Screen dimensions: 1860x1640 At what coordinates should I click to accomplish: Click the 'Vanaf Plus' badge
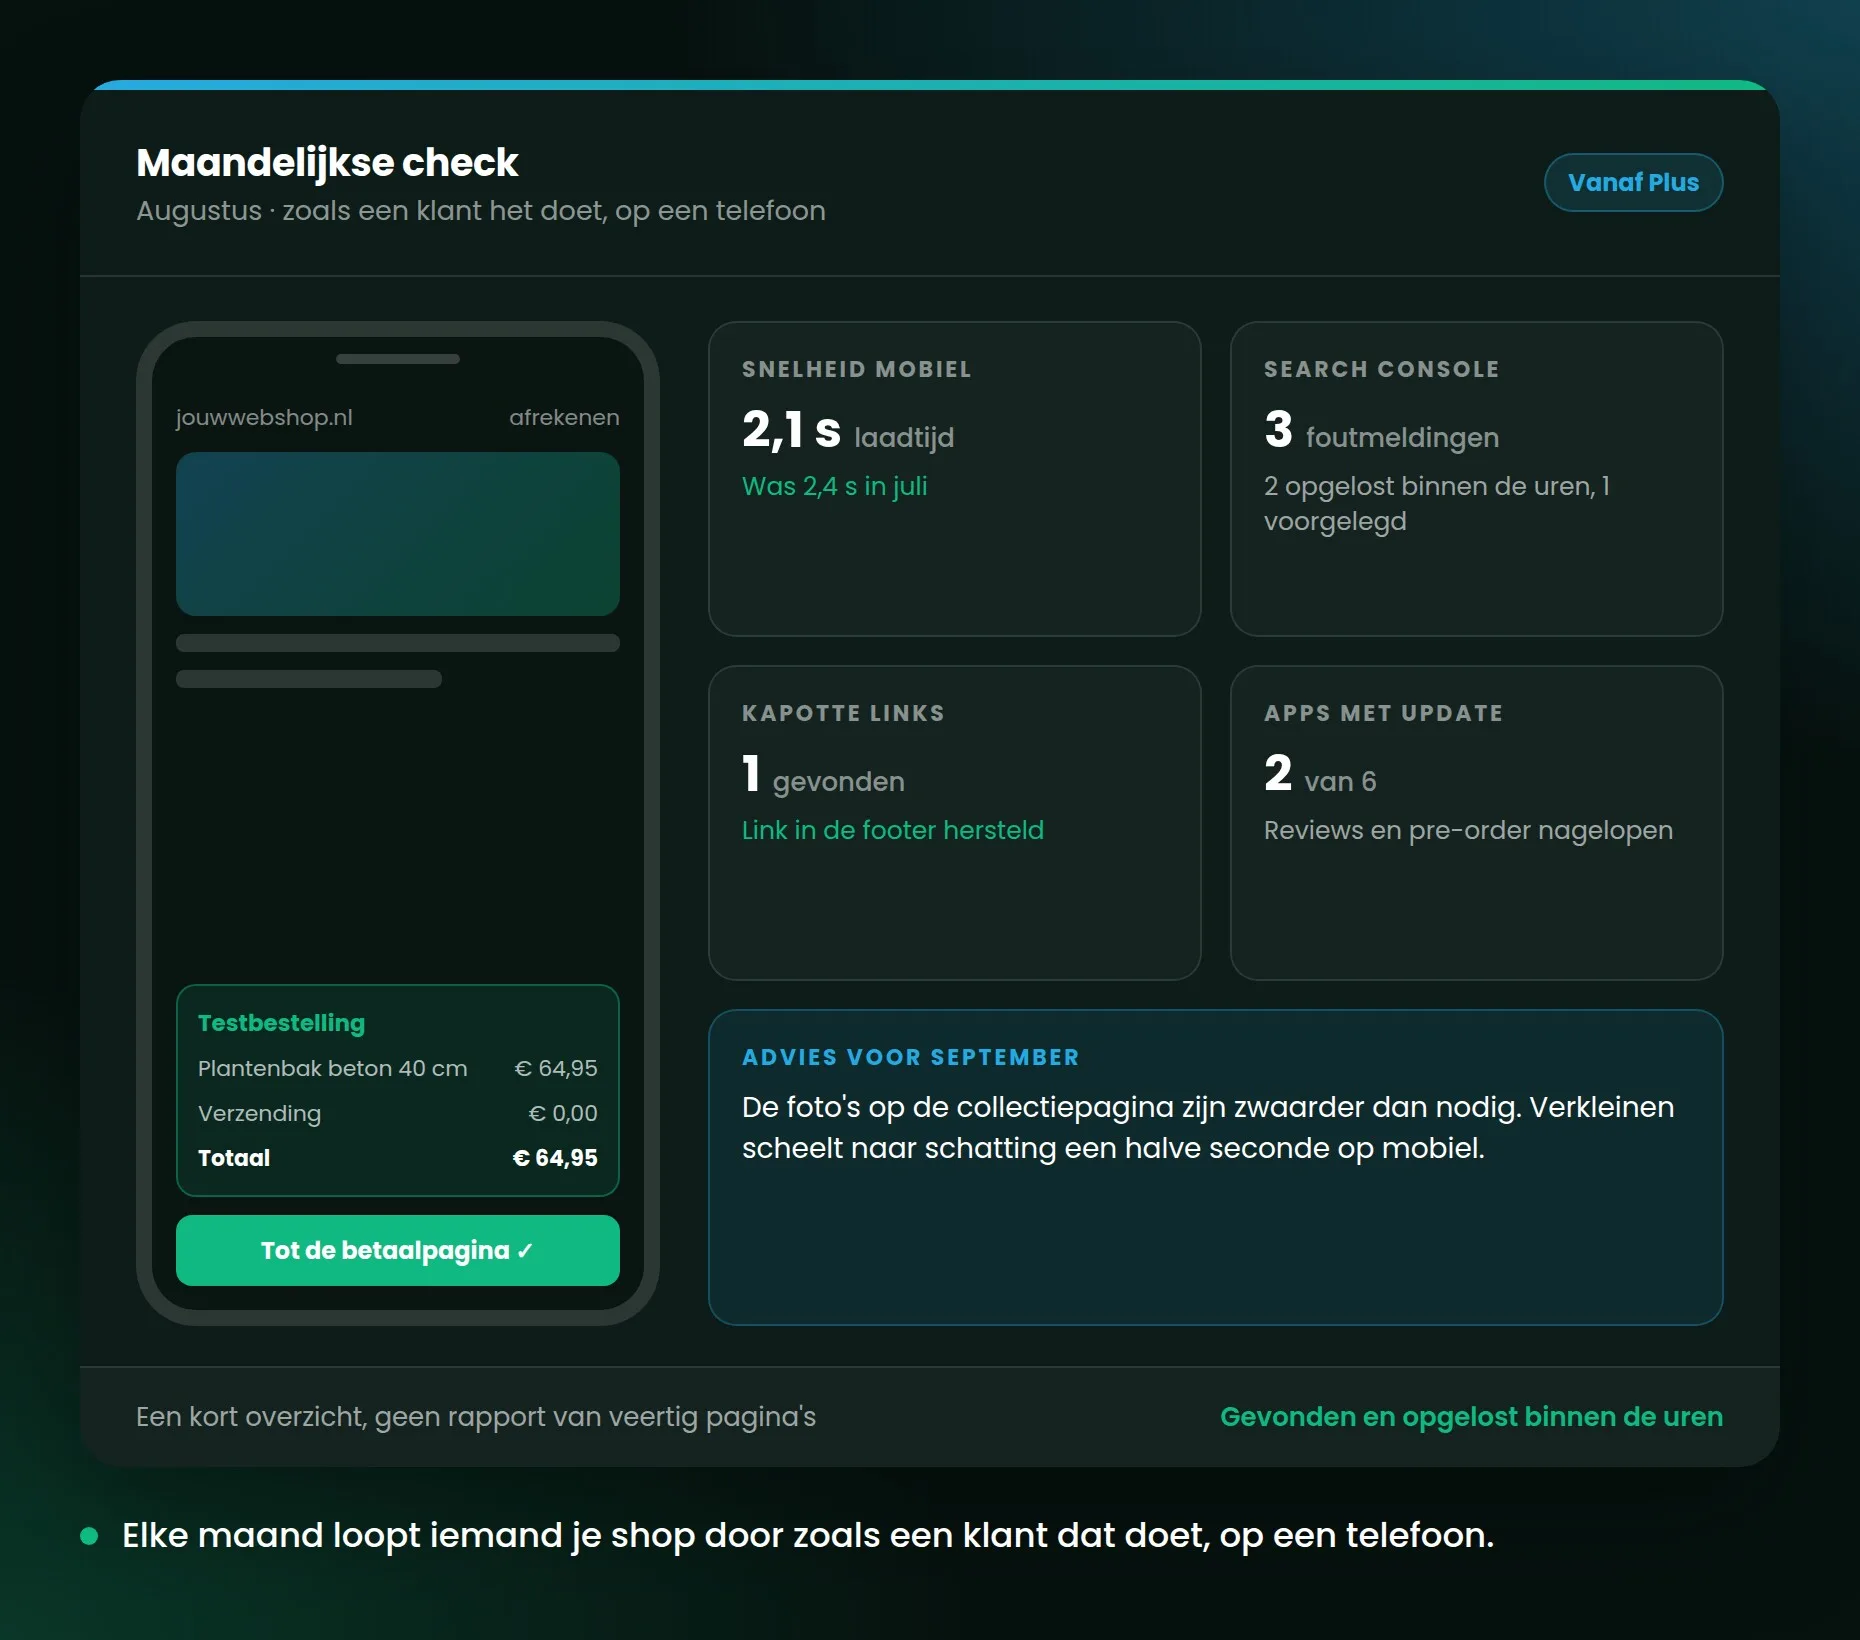click(1633, 182)
